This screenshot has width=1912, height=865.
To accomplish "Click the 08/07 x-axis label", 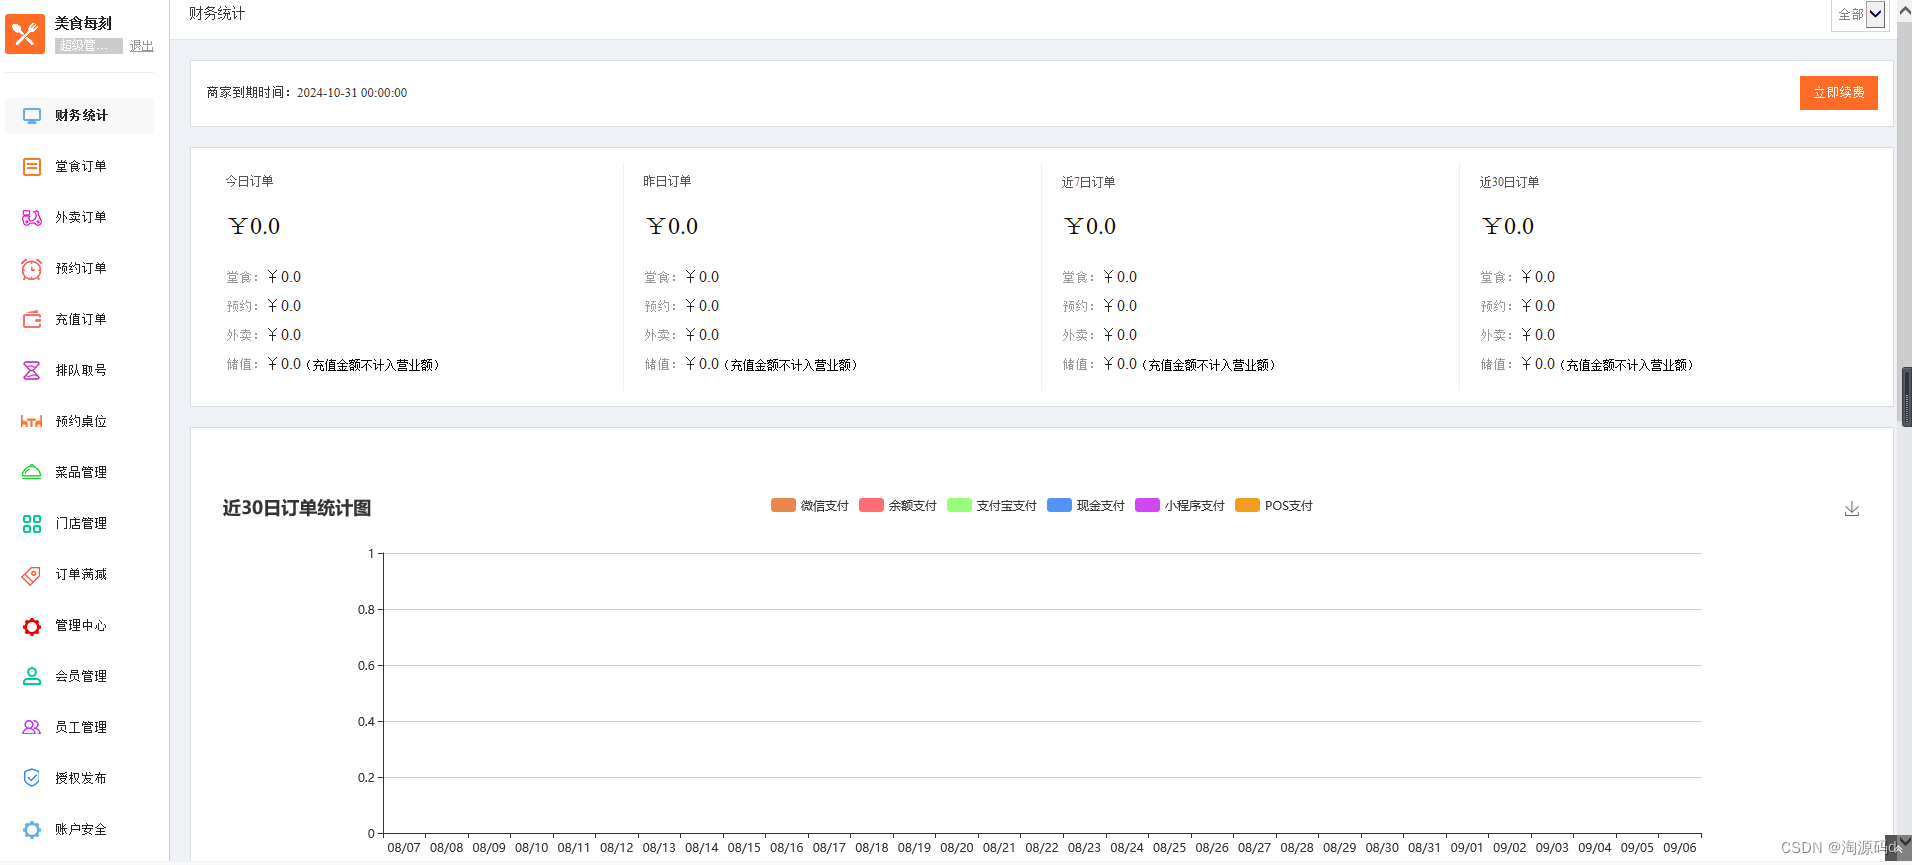I will pyautogui.click(x=404, y=848).
